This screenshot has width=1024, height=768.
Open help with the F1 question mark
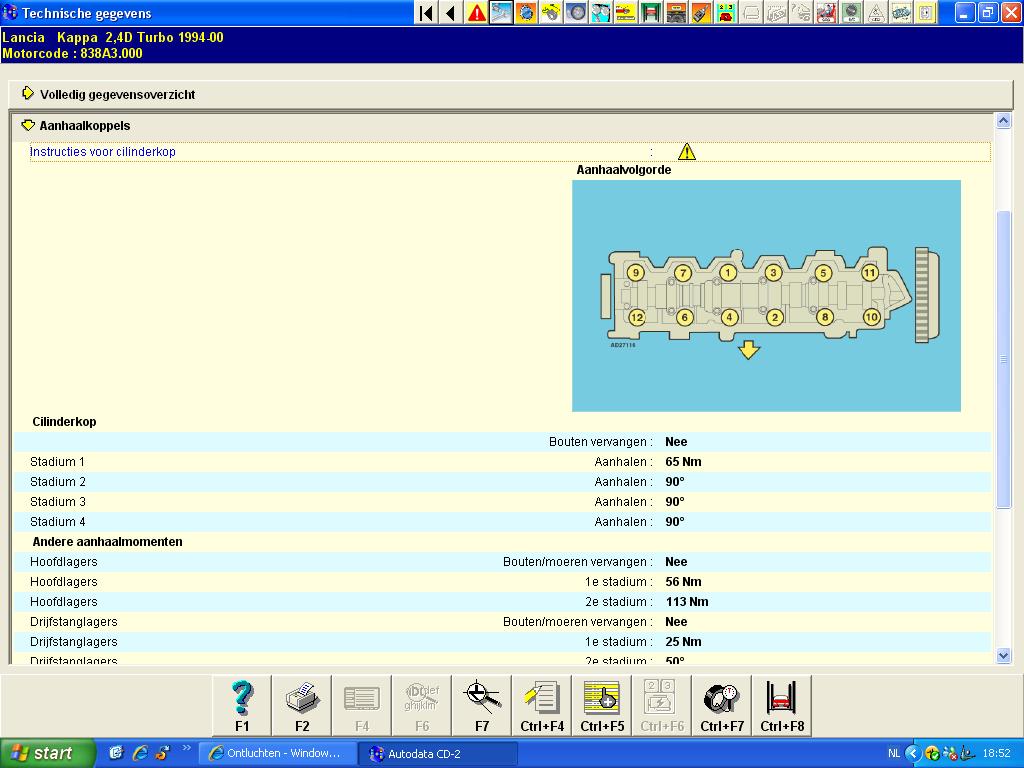[x=242, y=705]
